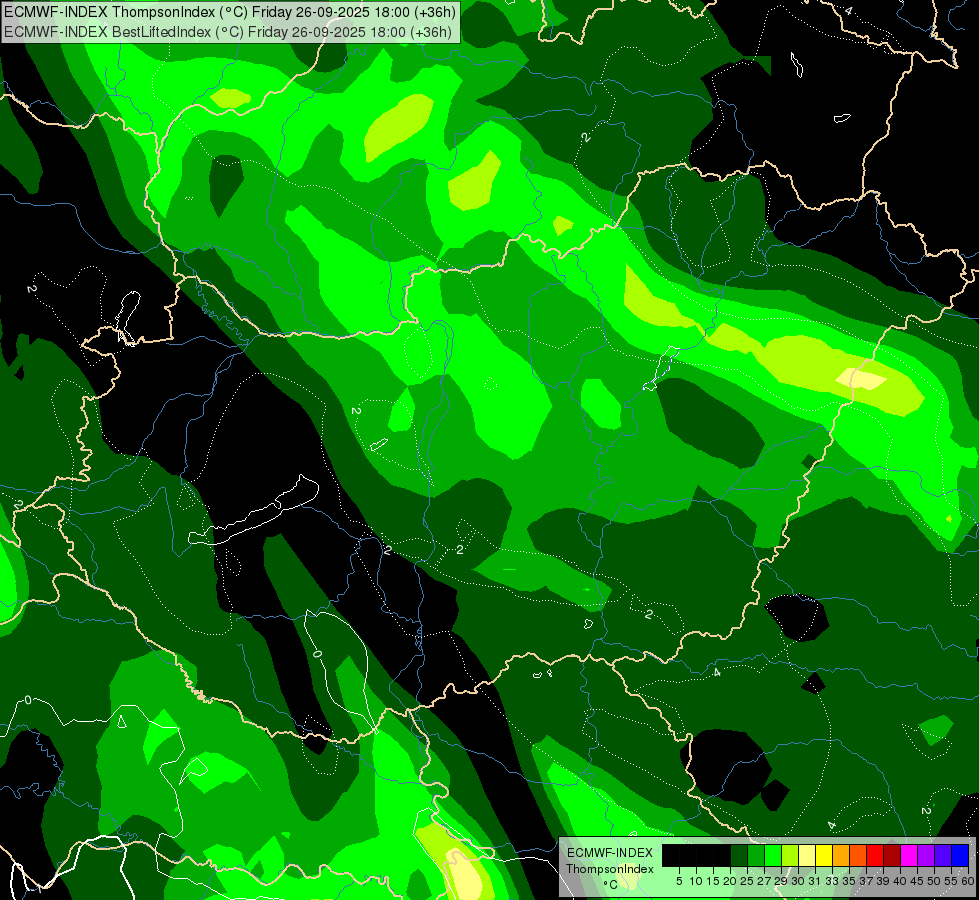Click the legend's ThompsonIndex label
Image resolution: width=979 pixels, height=900 pixels.
point(610,869)
